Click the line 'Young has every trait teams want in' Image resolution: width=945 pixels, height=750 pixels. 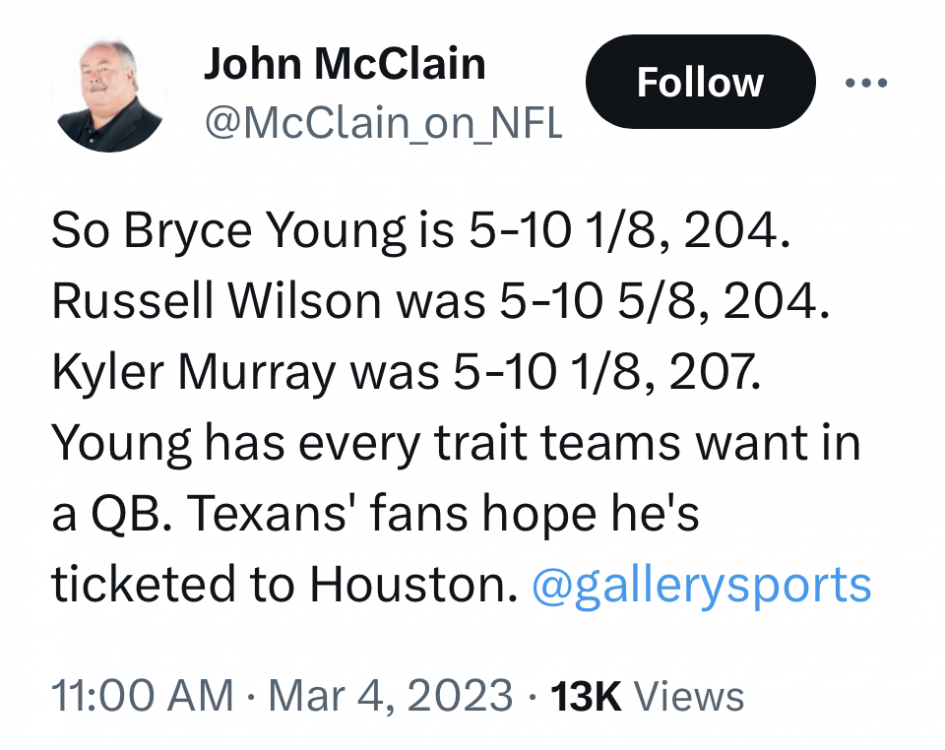click(455, 443)
